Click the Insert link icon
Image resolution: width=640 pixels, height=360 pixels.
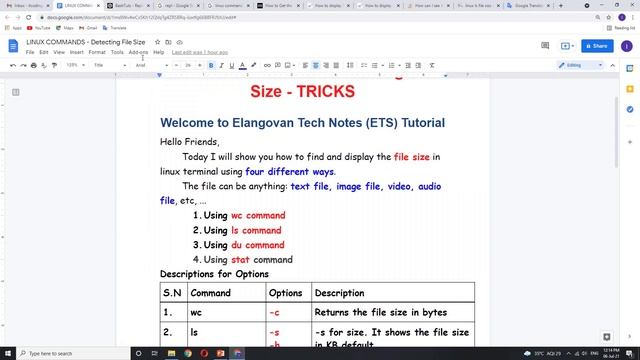pyautogui.click(x=267, y=65)
